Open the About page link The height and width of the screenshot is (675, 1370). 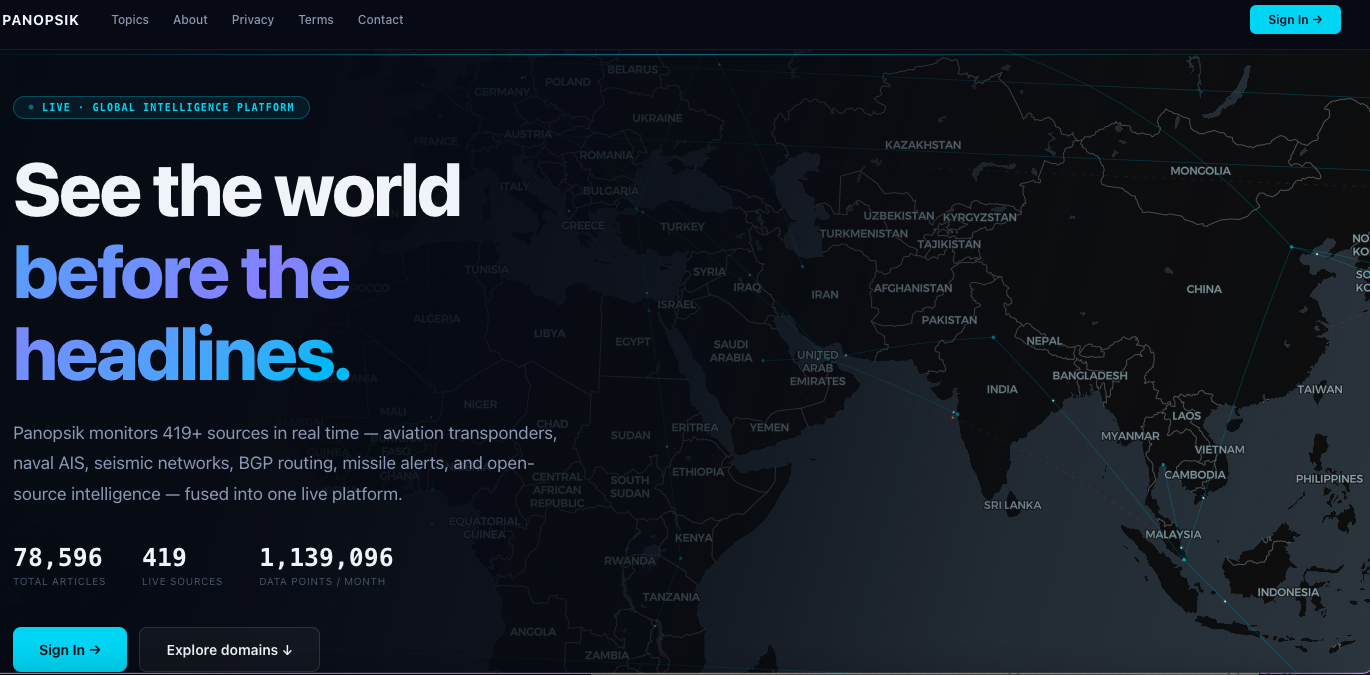[190, 20]
